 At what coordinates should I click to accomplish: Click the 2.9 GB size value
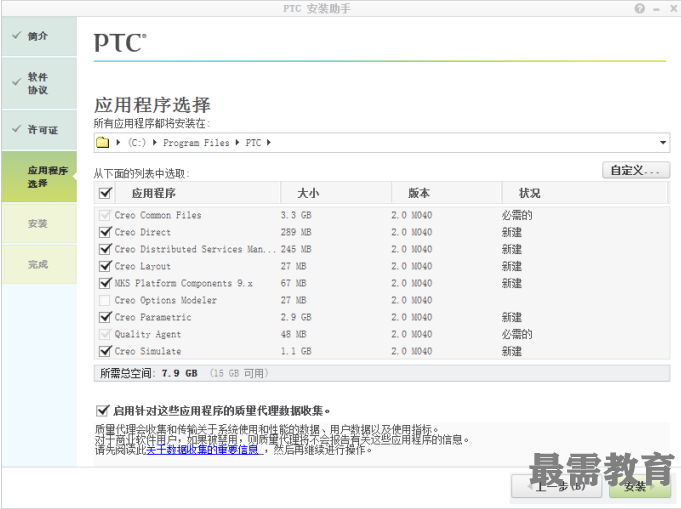[x=296, y=317]
